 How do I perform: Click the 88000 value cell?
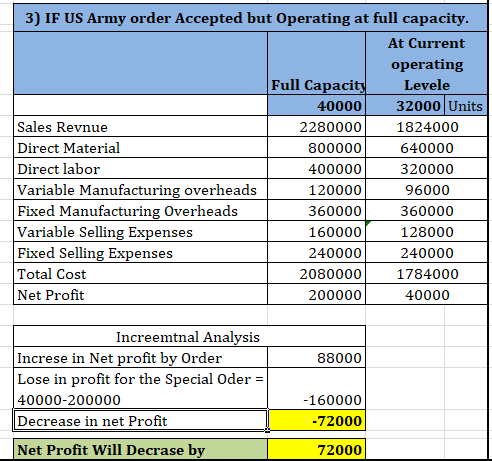tap(316, 358)
